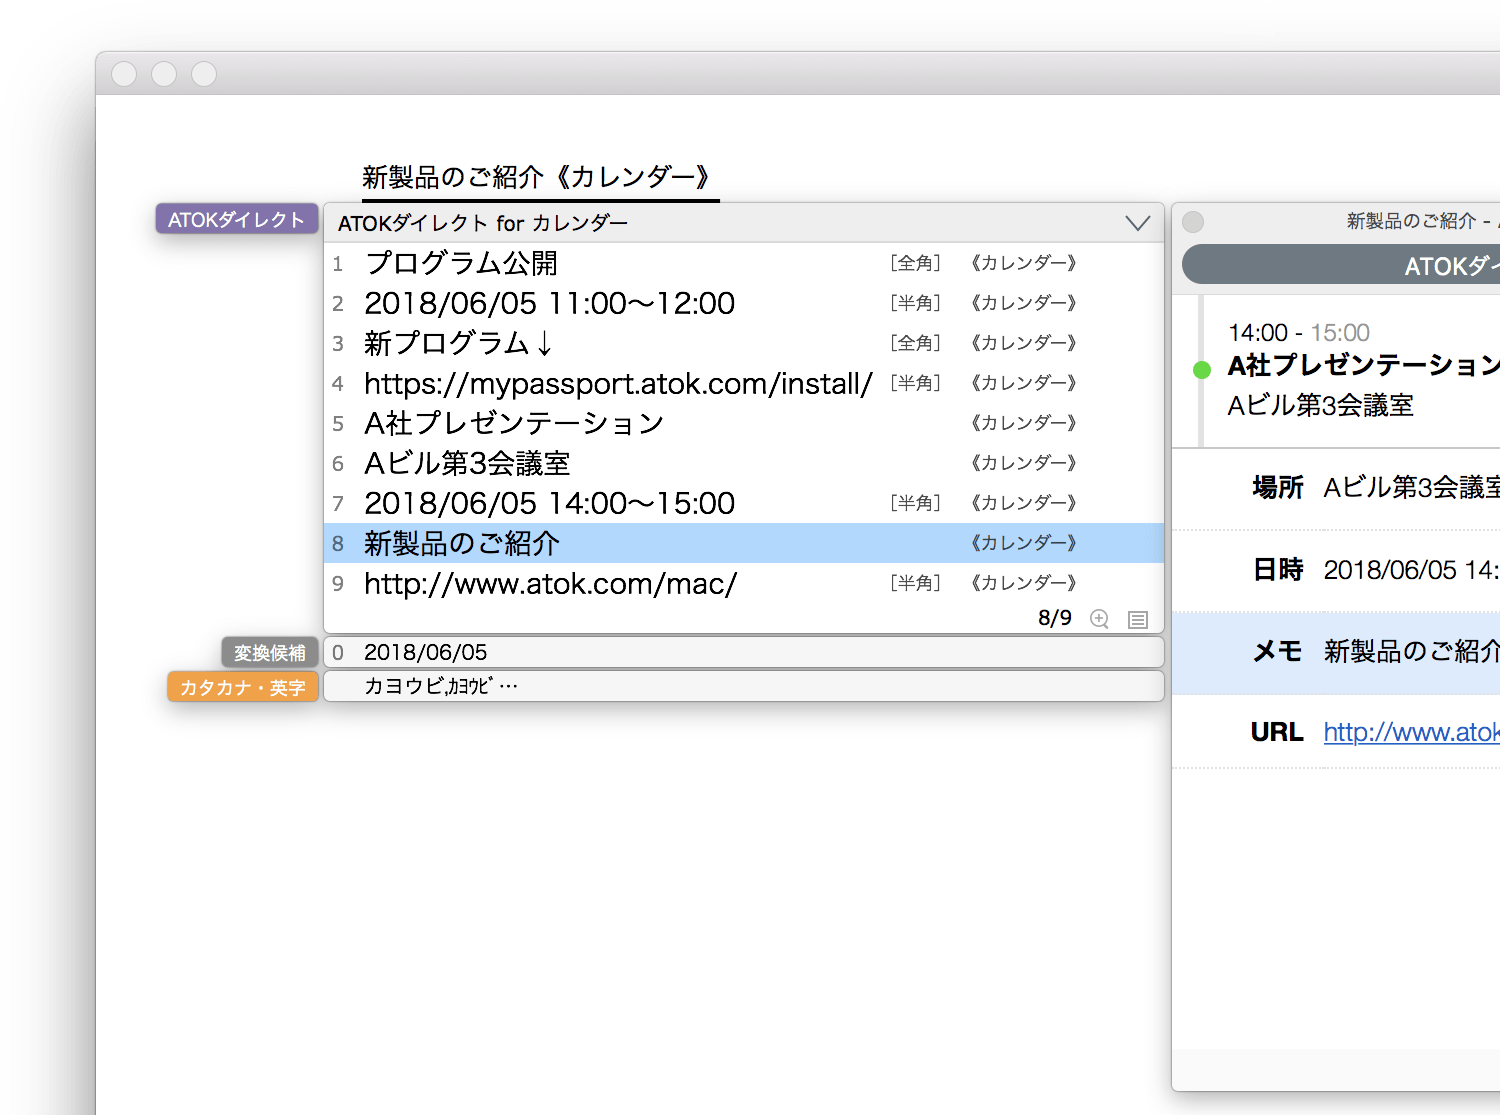Select conversion candidate 0 2018/06/05
Image resolution: width=1500 pixels, height=1115 pixels.
coord(744,652)
